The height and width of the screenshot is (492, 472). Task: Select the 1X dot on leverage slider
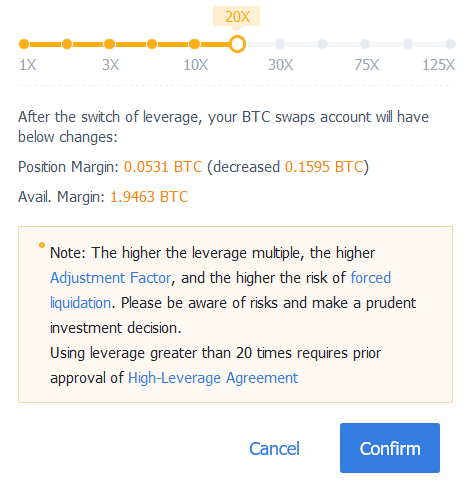pyautogui.click(x=24, y=44)
